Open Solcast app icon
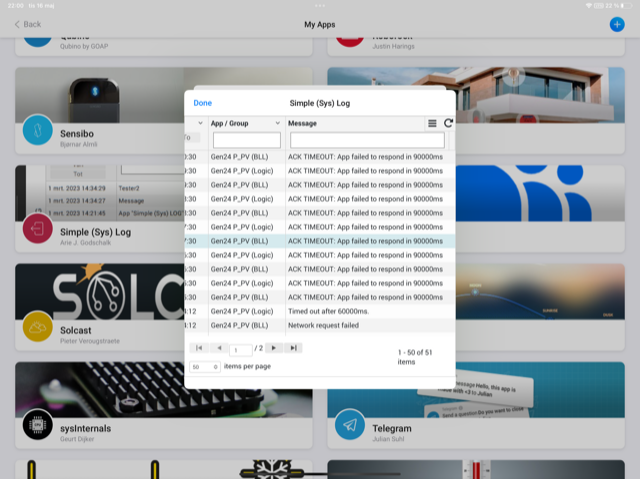Image resolution: width=640 pixels, height=479 pixels. pyautogui.click(x=38, y=327)
